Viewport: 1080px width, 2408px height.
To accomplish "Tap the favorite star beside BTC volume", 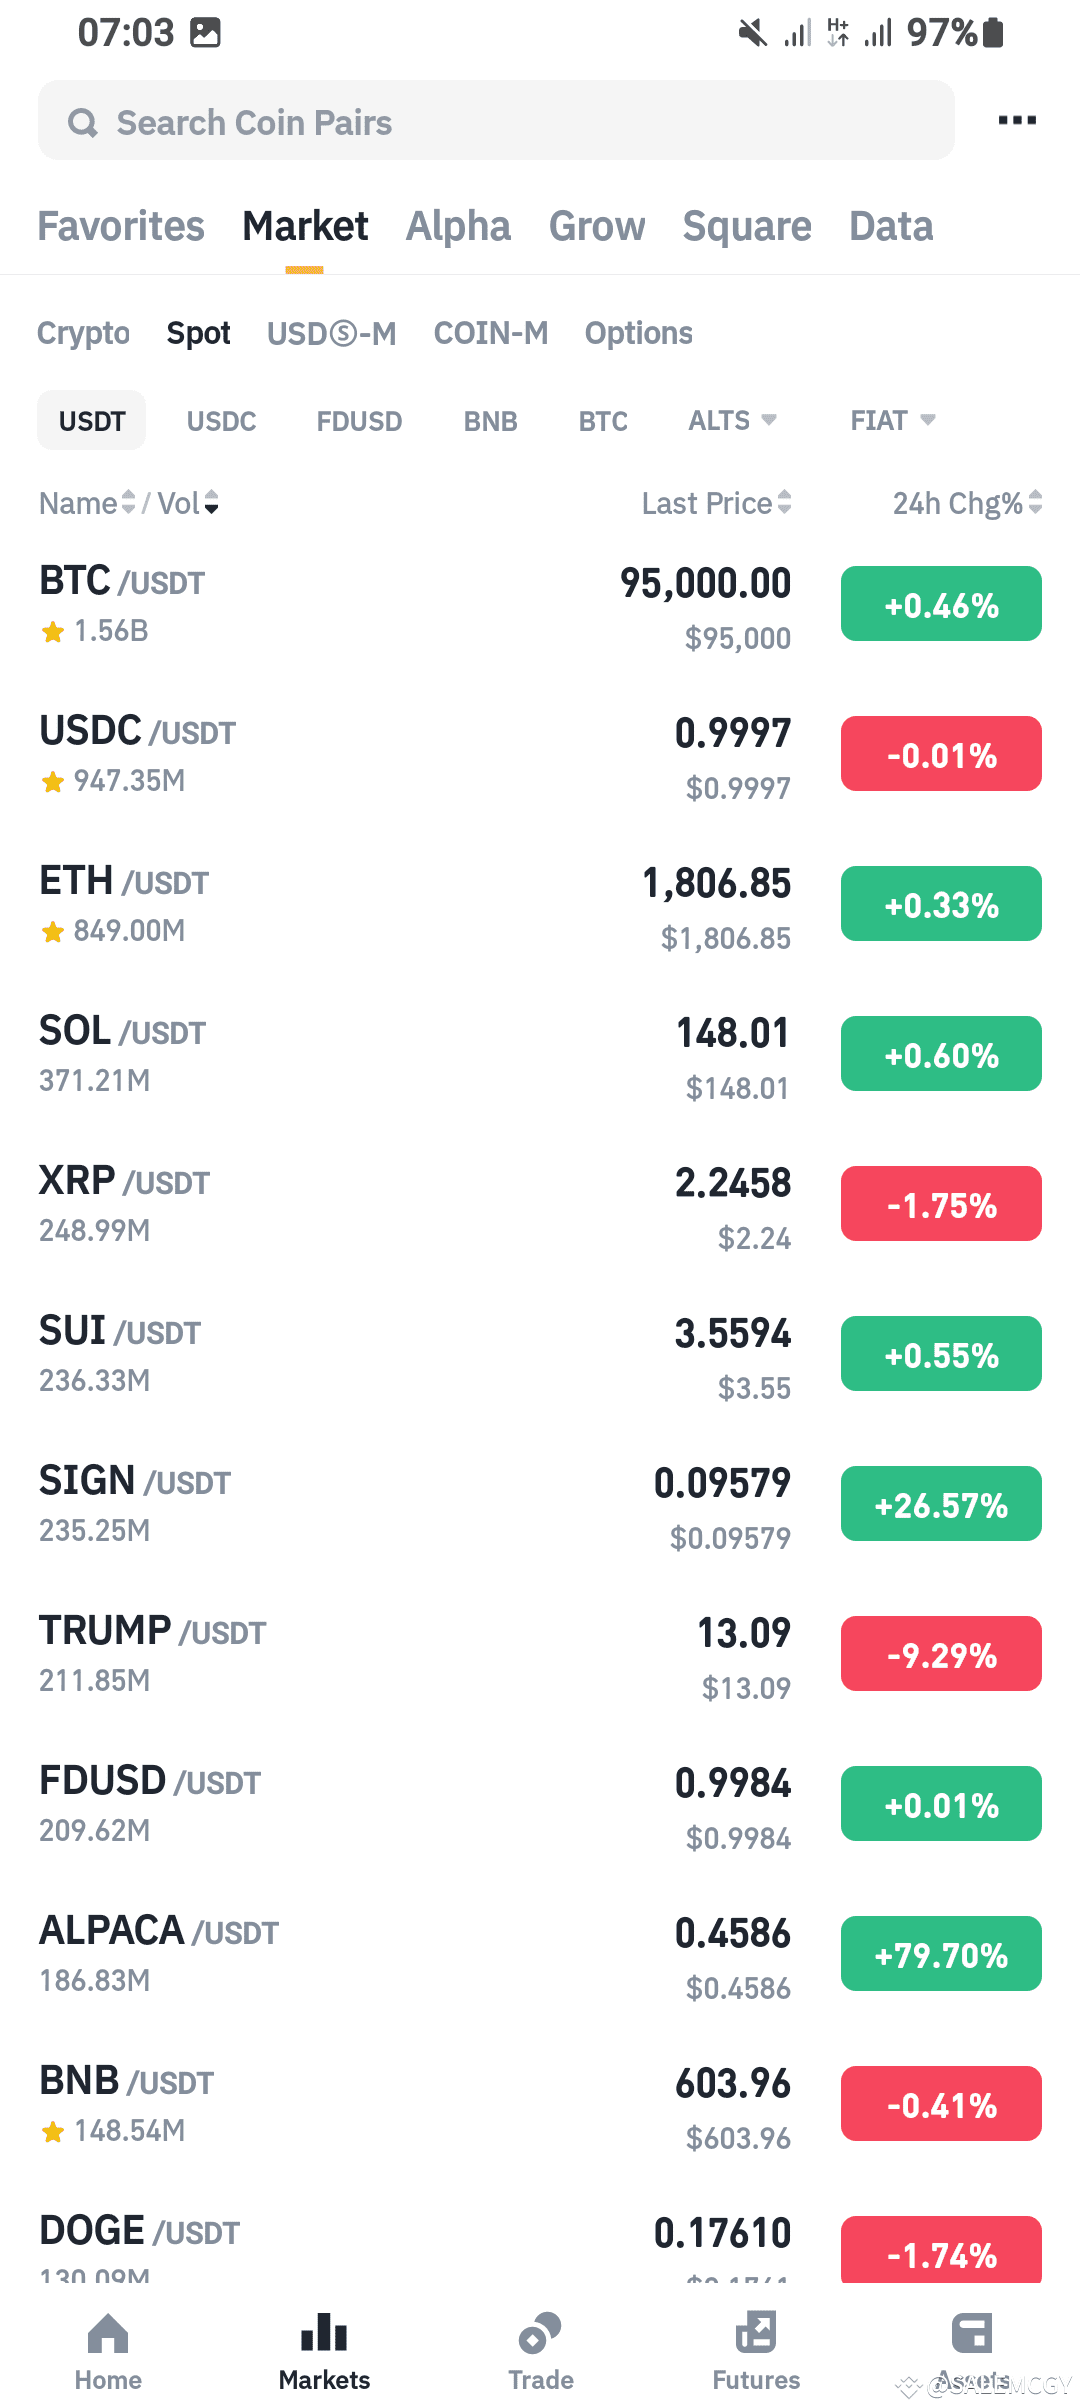I will pyautogui.click(x=53, y=632).
